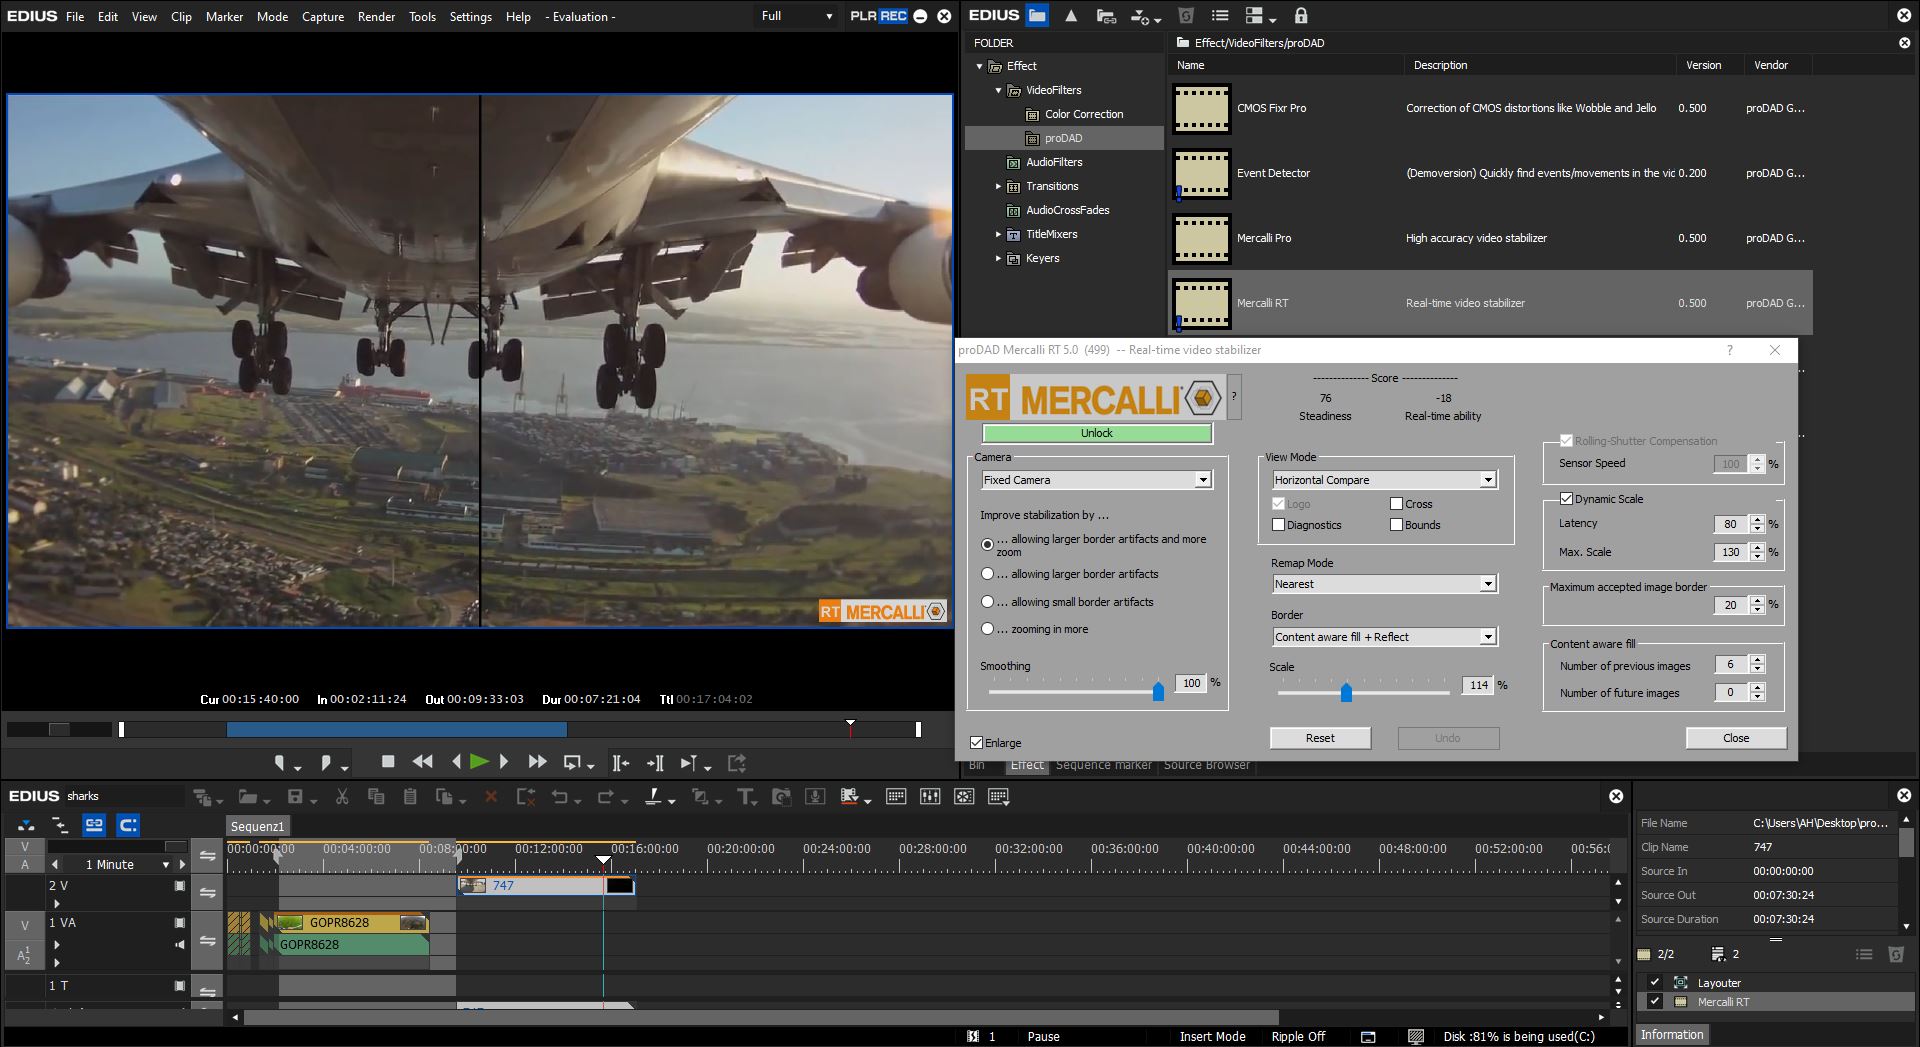The width and height of the screenshot is (1920, 1047).
Task: Switch to the Source Browser tab
Action: click(x=1205, y=765)
